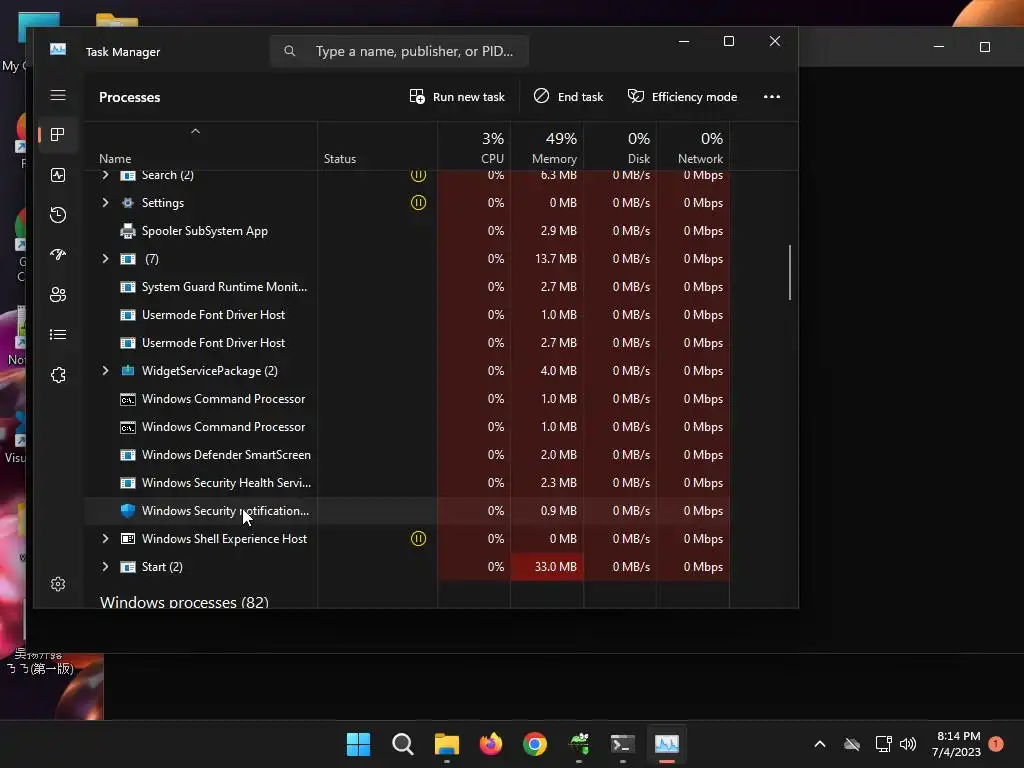The width and height of the screenshot is (1024, 768).
Task: Click the Spooler SubSystem App name
Action: (x=204, y=231)
